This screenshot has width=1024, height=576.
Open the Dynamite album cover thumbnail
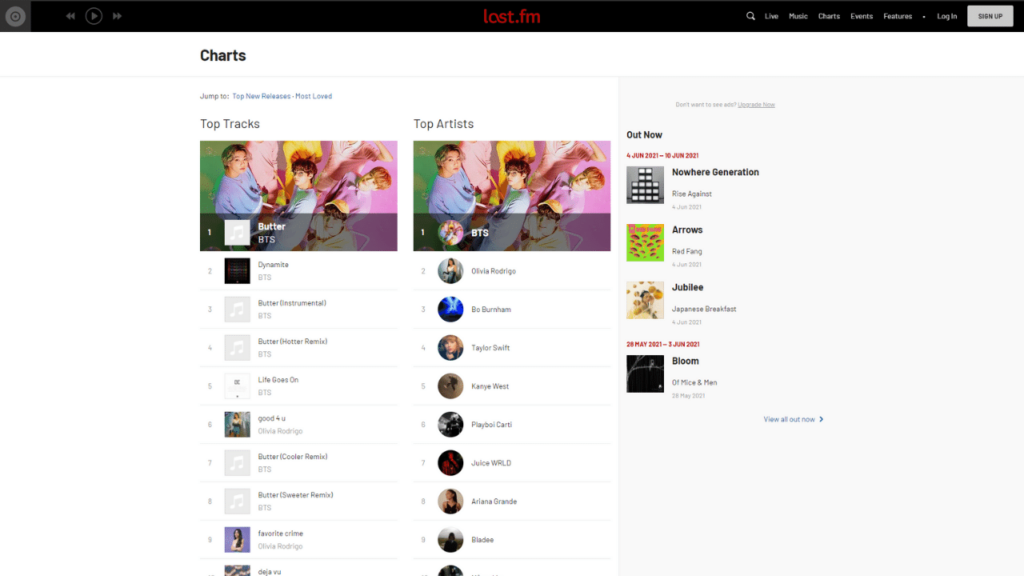[x=237, y=271]
